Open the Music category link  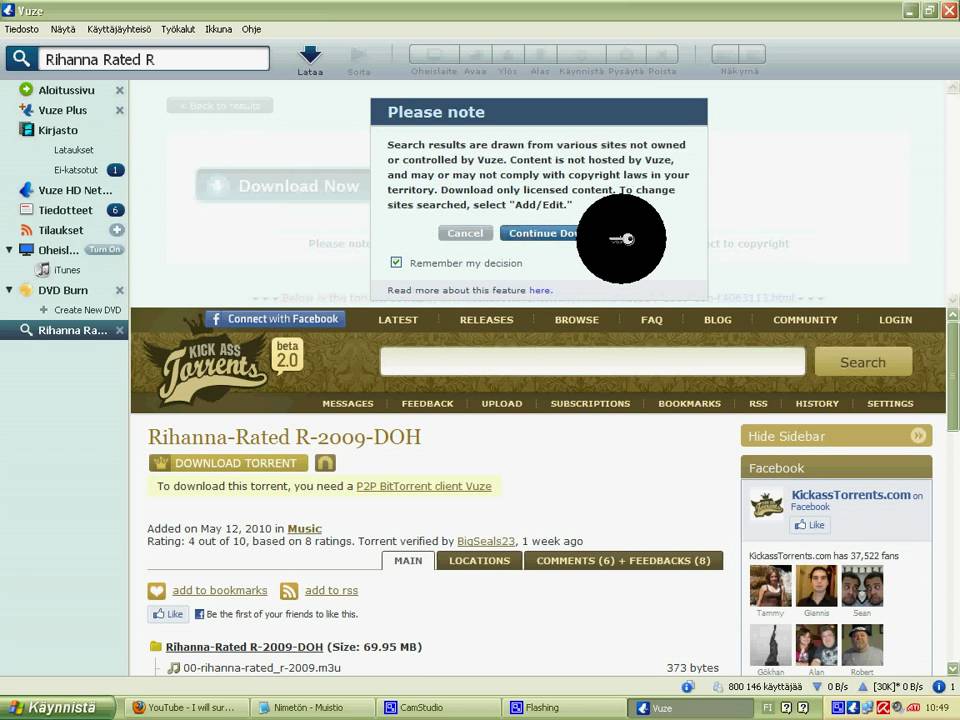point(304,528)
